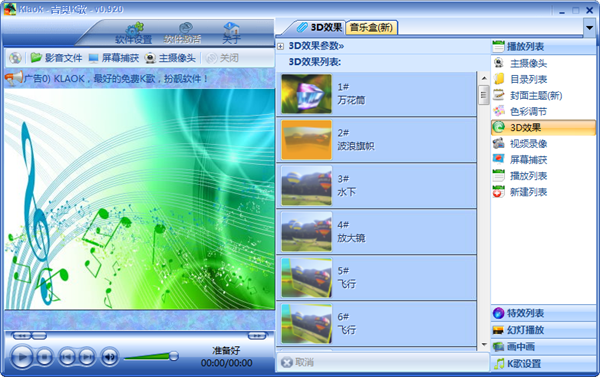Close the Klaok window
Image resolution: width=600 pixels, height=377 pixels.
(590, 10)
